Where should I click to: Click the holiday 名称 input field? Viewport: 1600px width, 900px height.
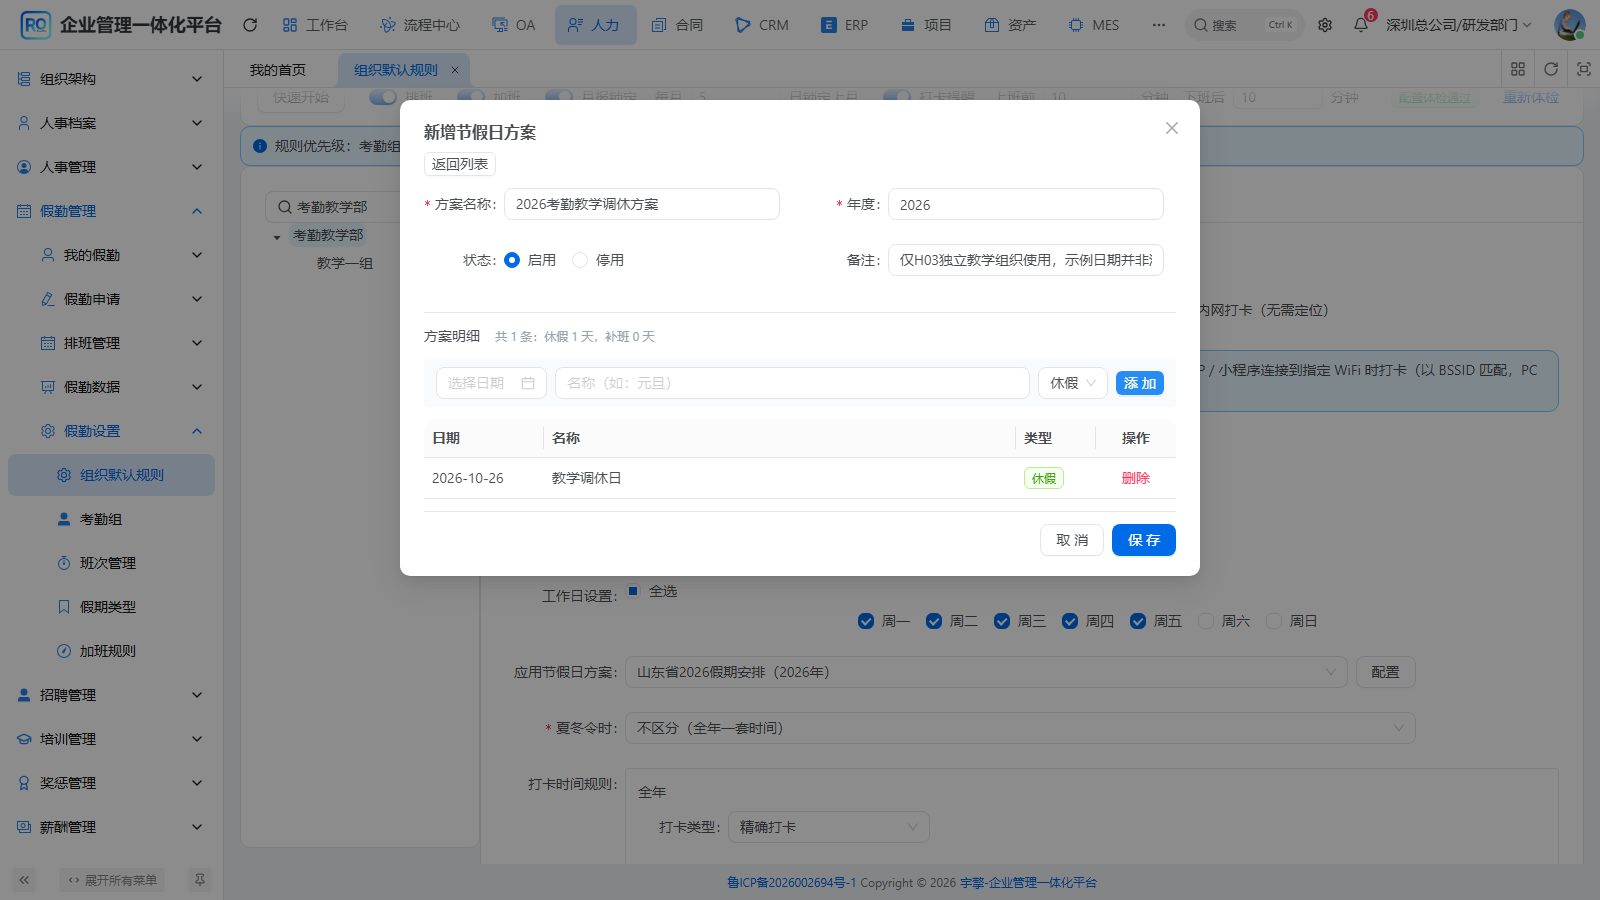[x=792, y=383]
